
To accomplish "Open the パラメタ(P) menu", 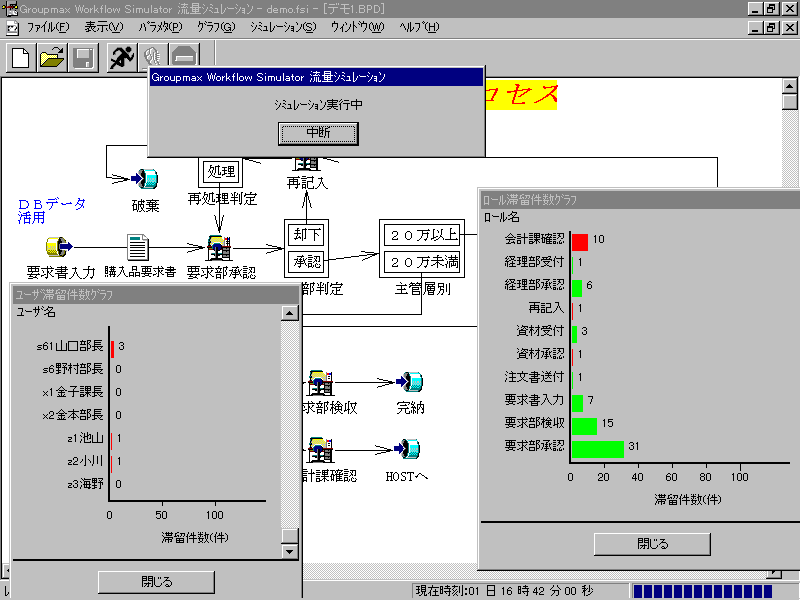I will point(160,27).
